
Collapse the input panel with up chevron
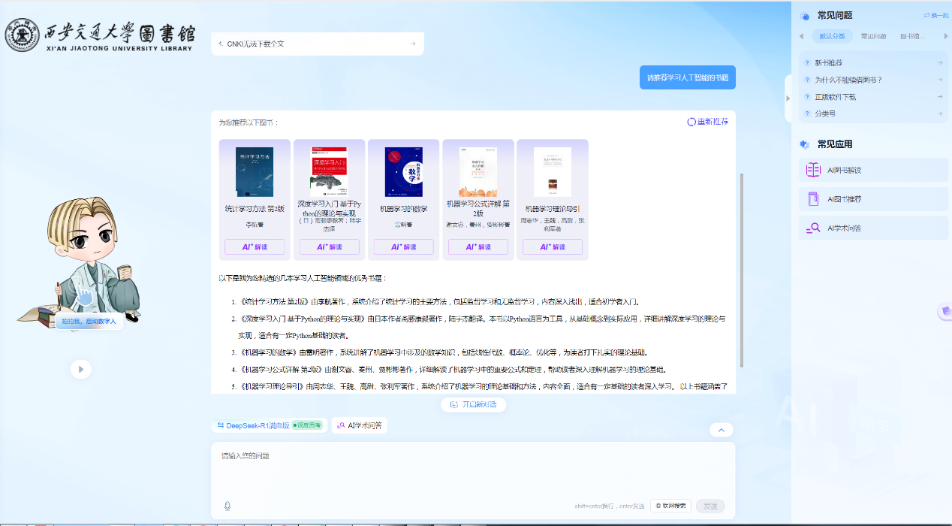point(721,430)
